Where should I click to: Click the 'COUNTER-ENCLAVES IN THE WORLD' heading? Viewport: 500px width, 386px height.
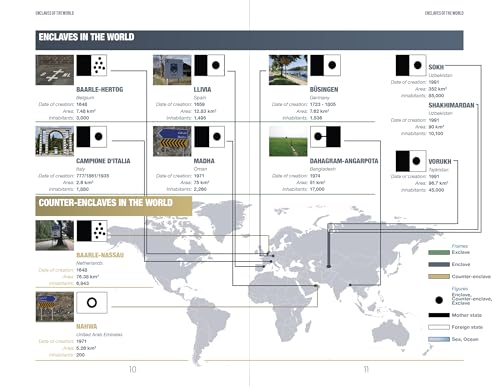tap(106, 203)
